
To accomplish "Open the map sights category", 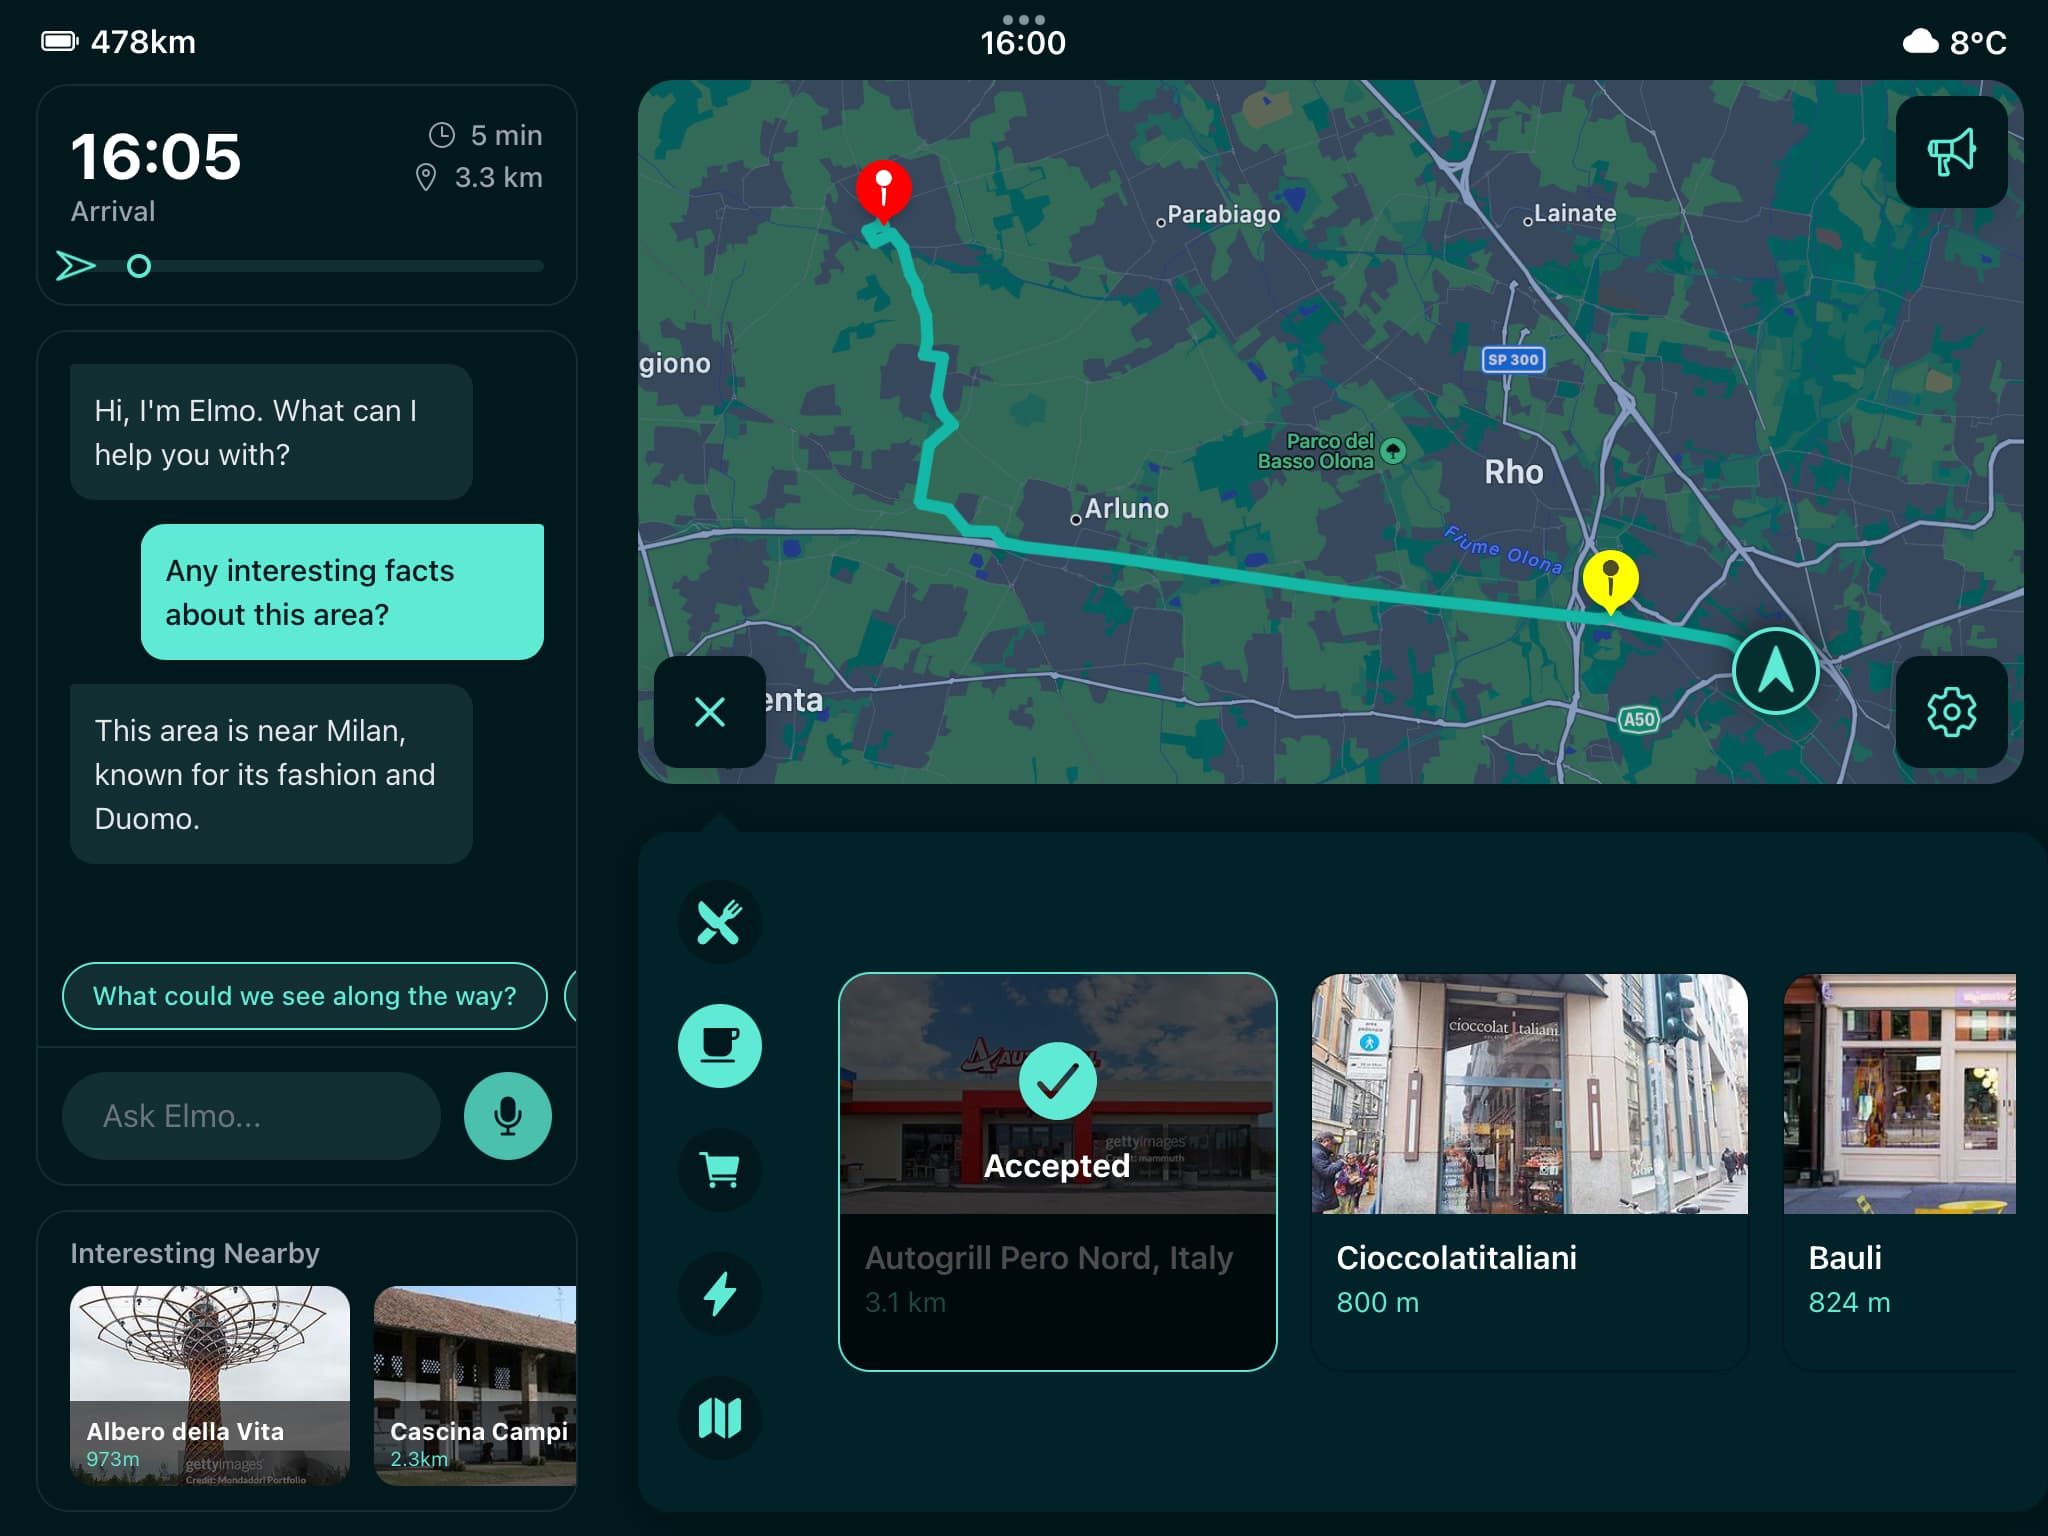I will tap(719, 1418).
